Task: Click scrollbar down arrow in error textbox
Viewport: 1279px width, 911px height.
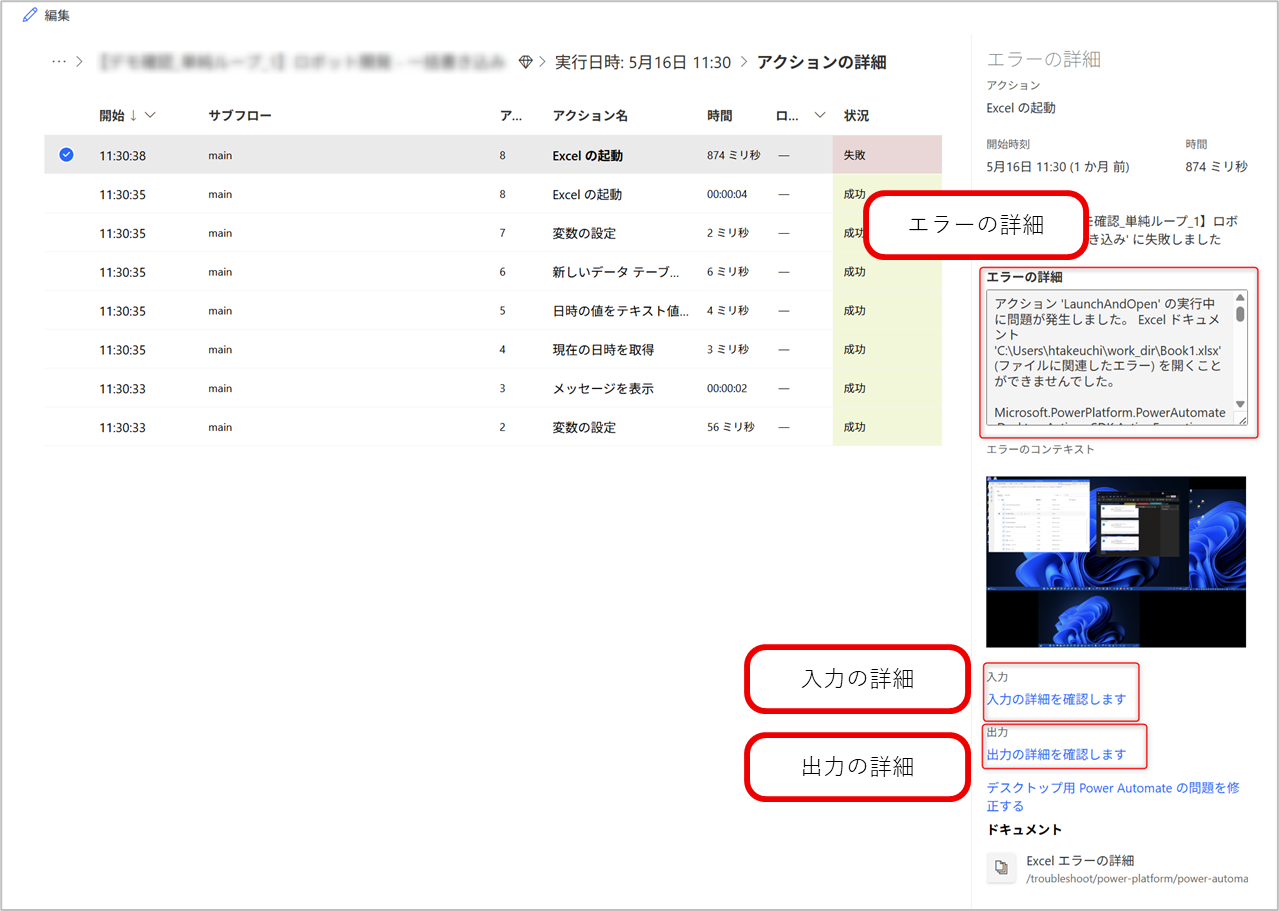Action: 1240,404
